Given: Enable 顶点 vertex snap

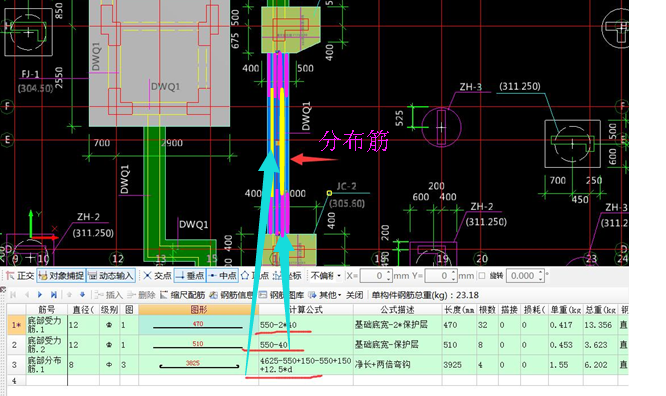Looking at the screenshot, I should (255, 276).
